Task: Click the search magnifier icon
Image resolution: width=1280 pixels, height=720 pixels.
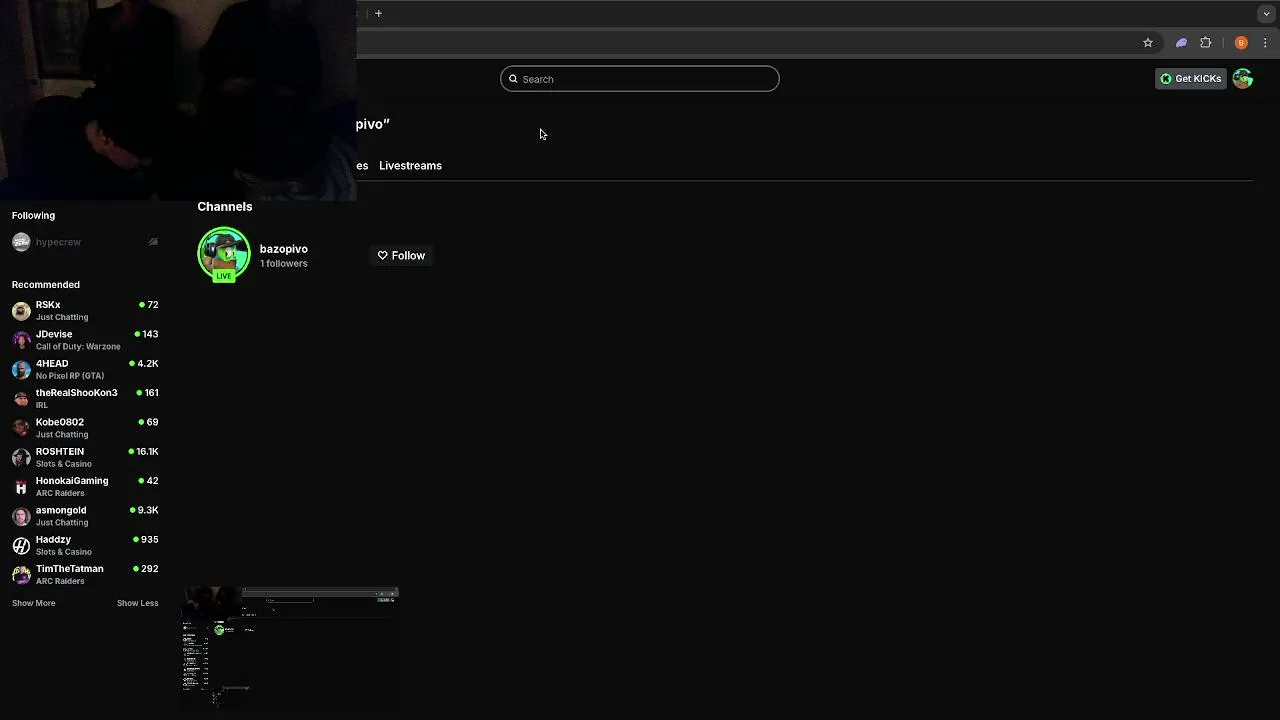Action: point(513,79)
